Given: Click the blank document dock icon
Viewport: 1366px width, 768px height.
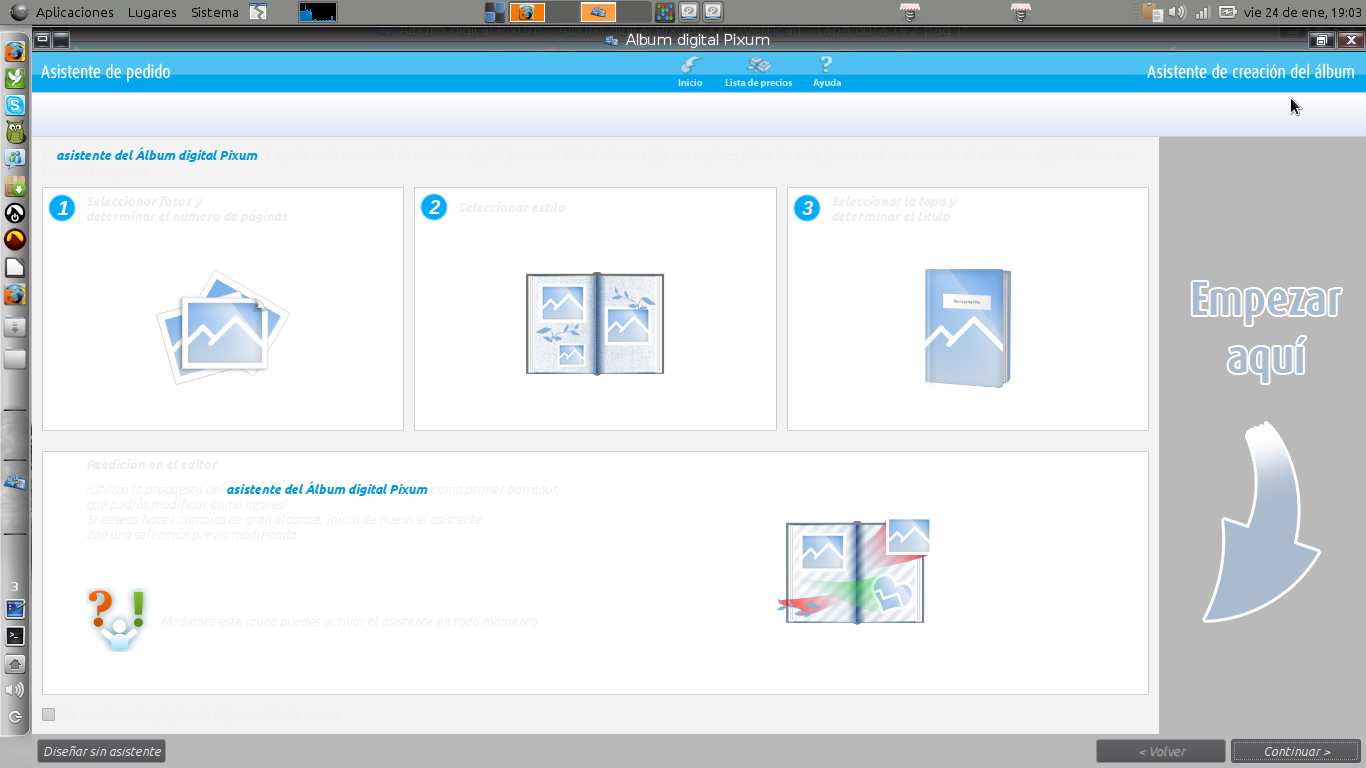Looking at the screenshot, I should coord(15,266).
